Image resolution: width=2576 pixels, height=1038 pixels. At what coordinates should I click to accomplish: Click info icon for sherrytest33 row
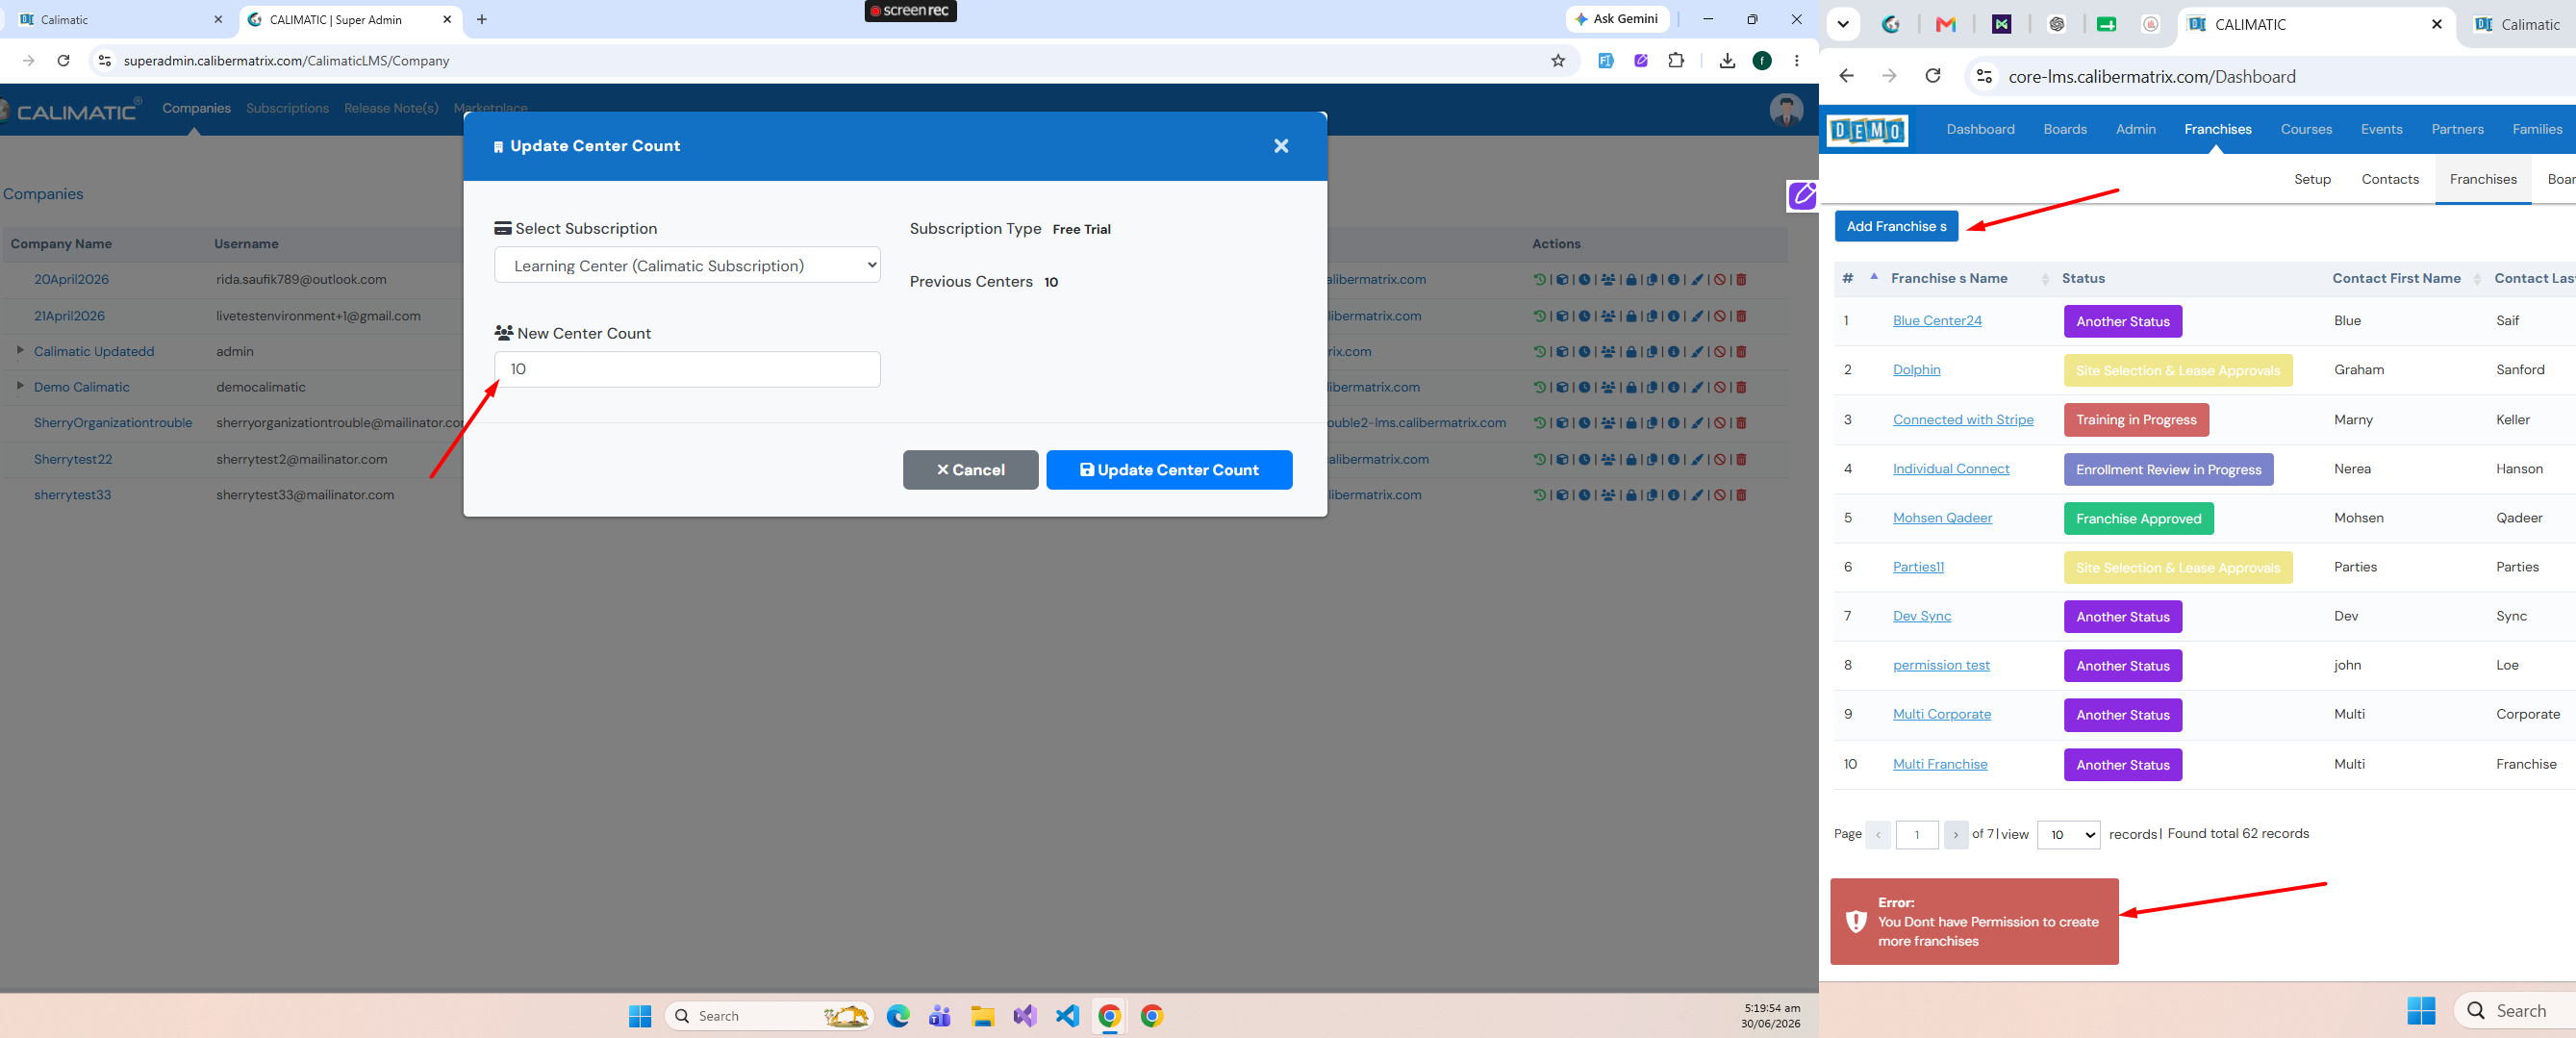(1674, 496)
